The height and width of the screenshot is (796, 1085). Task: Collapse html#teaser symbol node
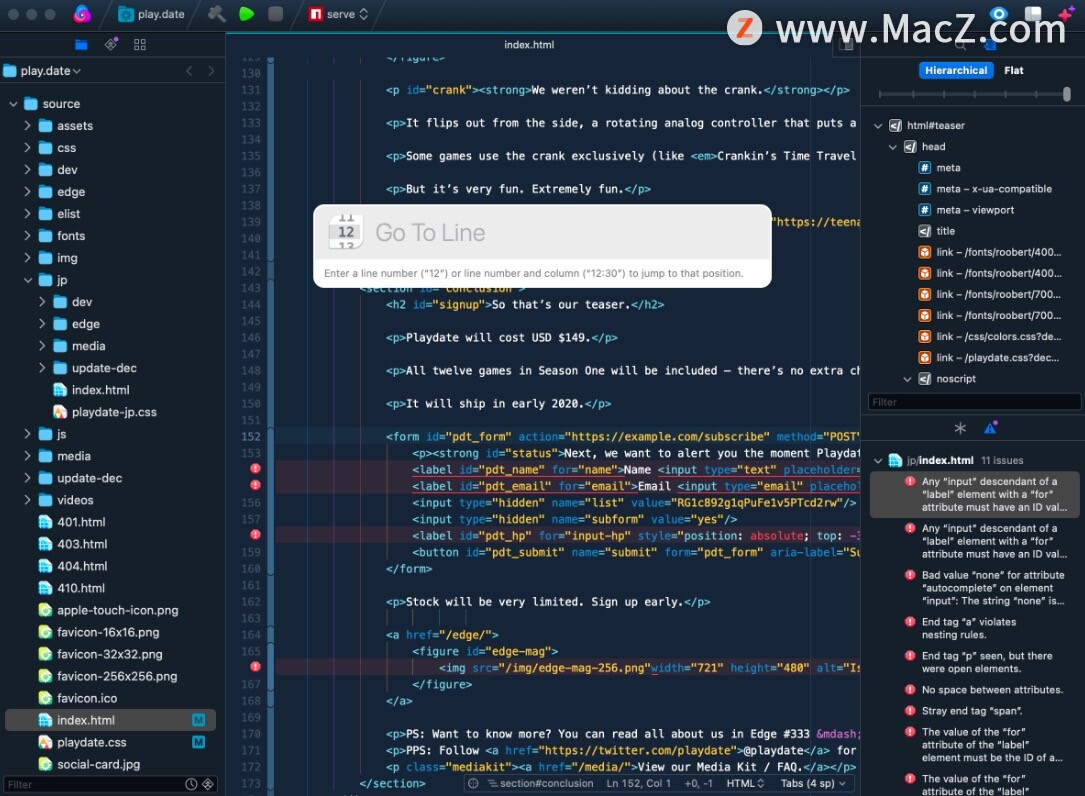pos(878,126)
